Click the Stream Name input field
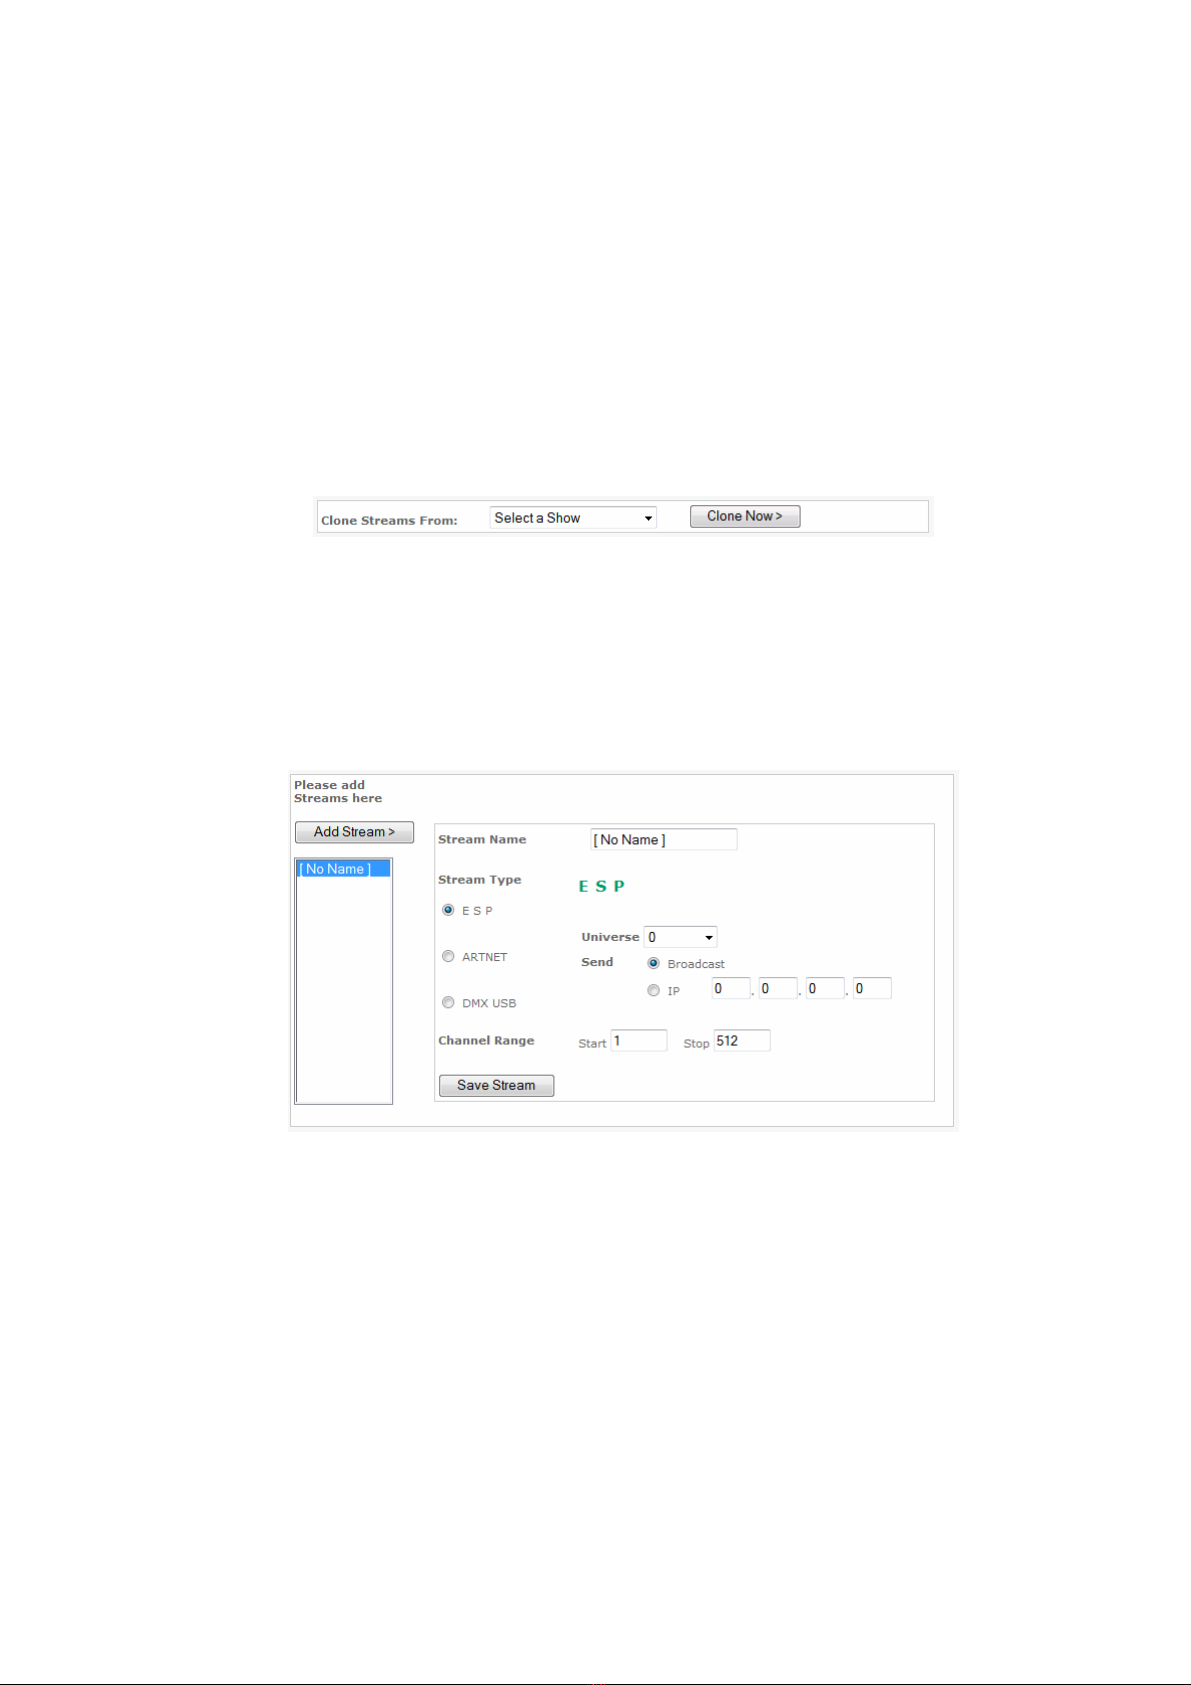 tap(664, 840)
